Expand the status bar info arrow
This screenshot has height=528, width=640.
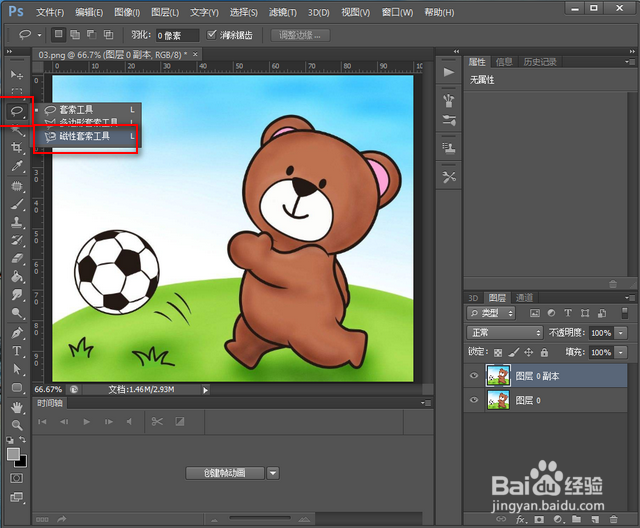point(205,390)
